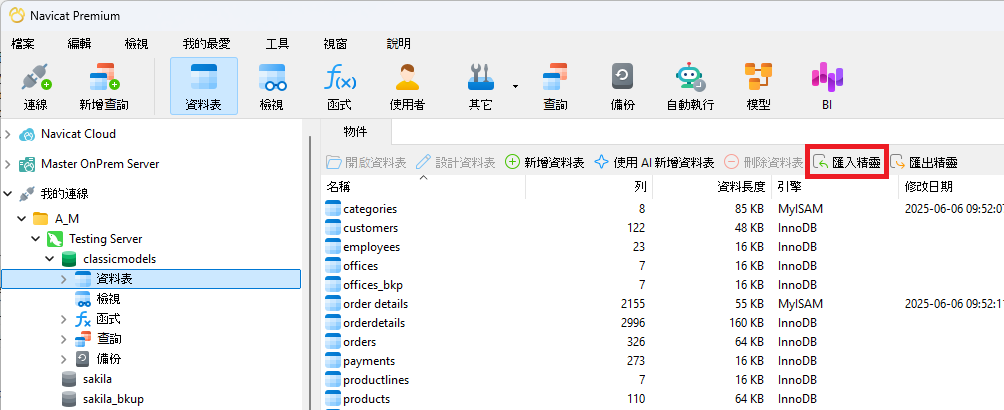The height and width of the screenshot is (410, 1004).
Task: Select the payments table row
Action: (x=663, y=361)
